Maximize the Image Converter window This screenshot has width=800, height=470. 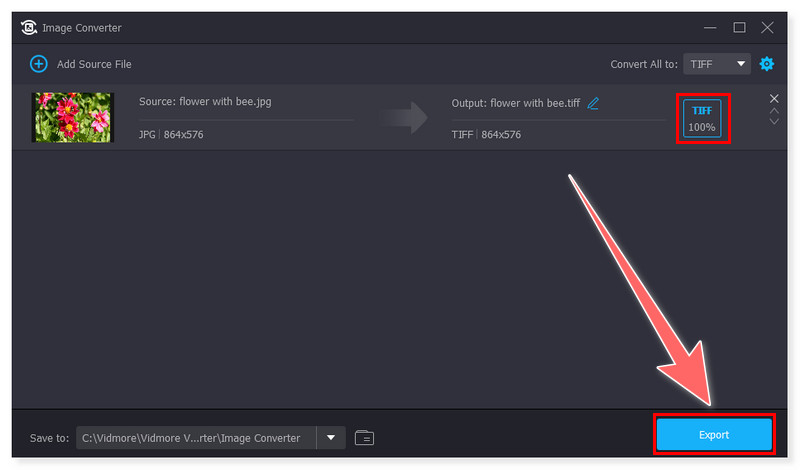739,27
